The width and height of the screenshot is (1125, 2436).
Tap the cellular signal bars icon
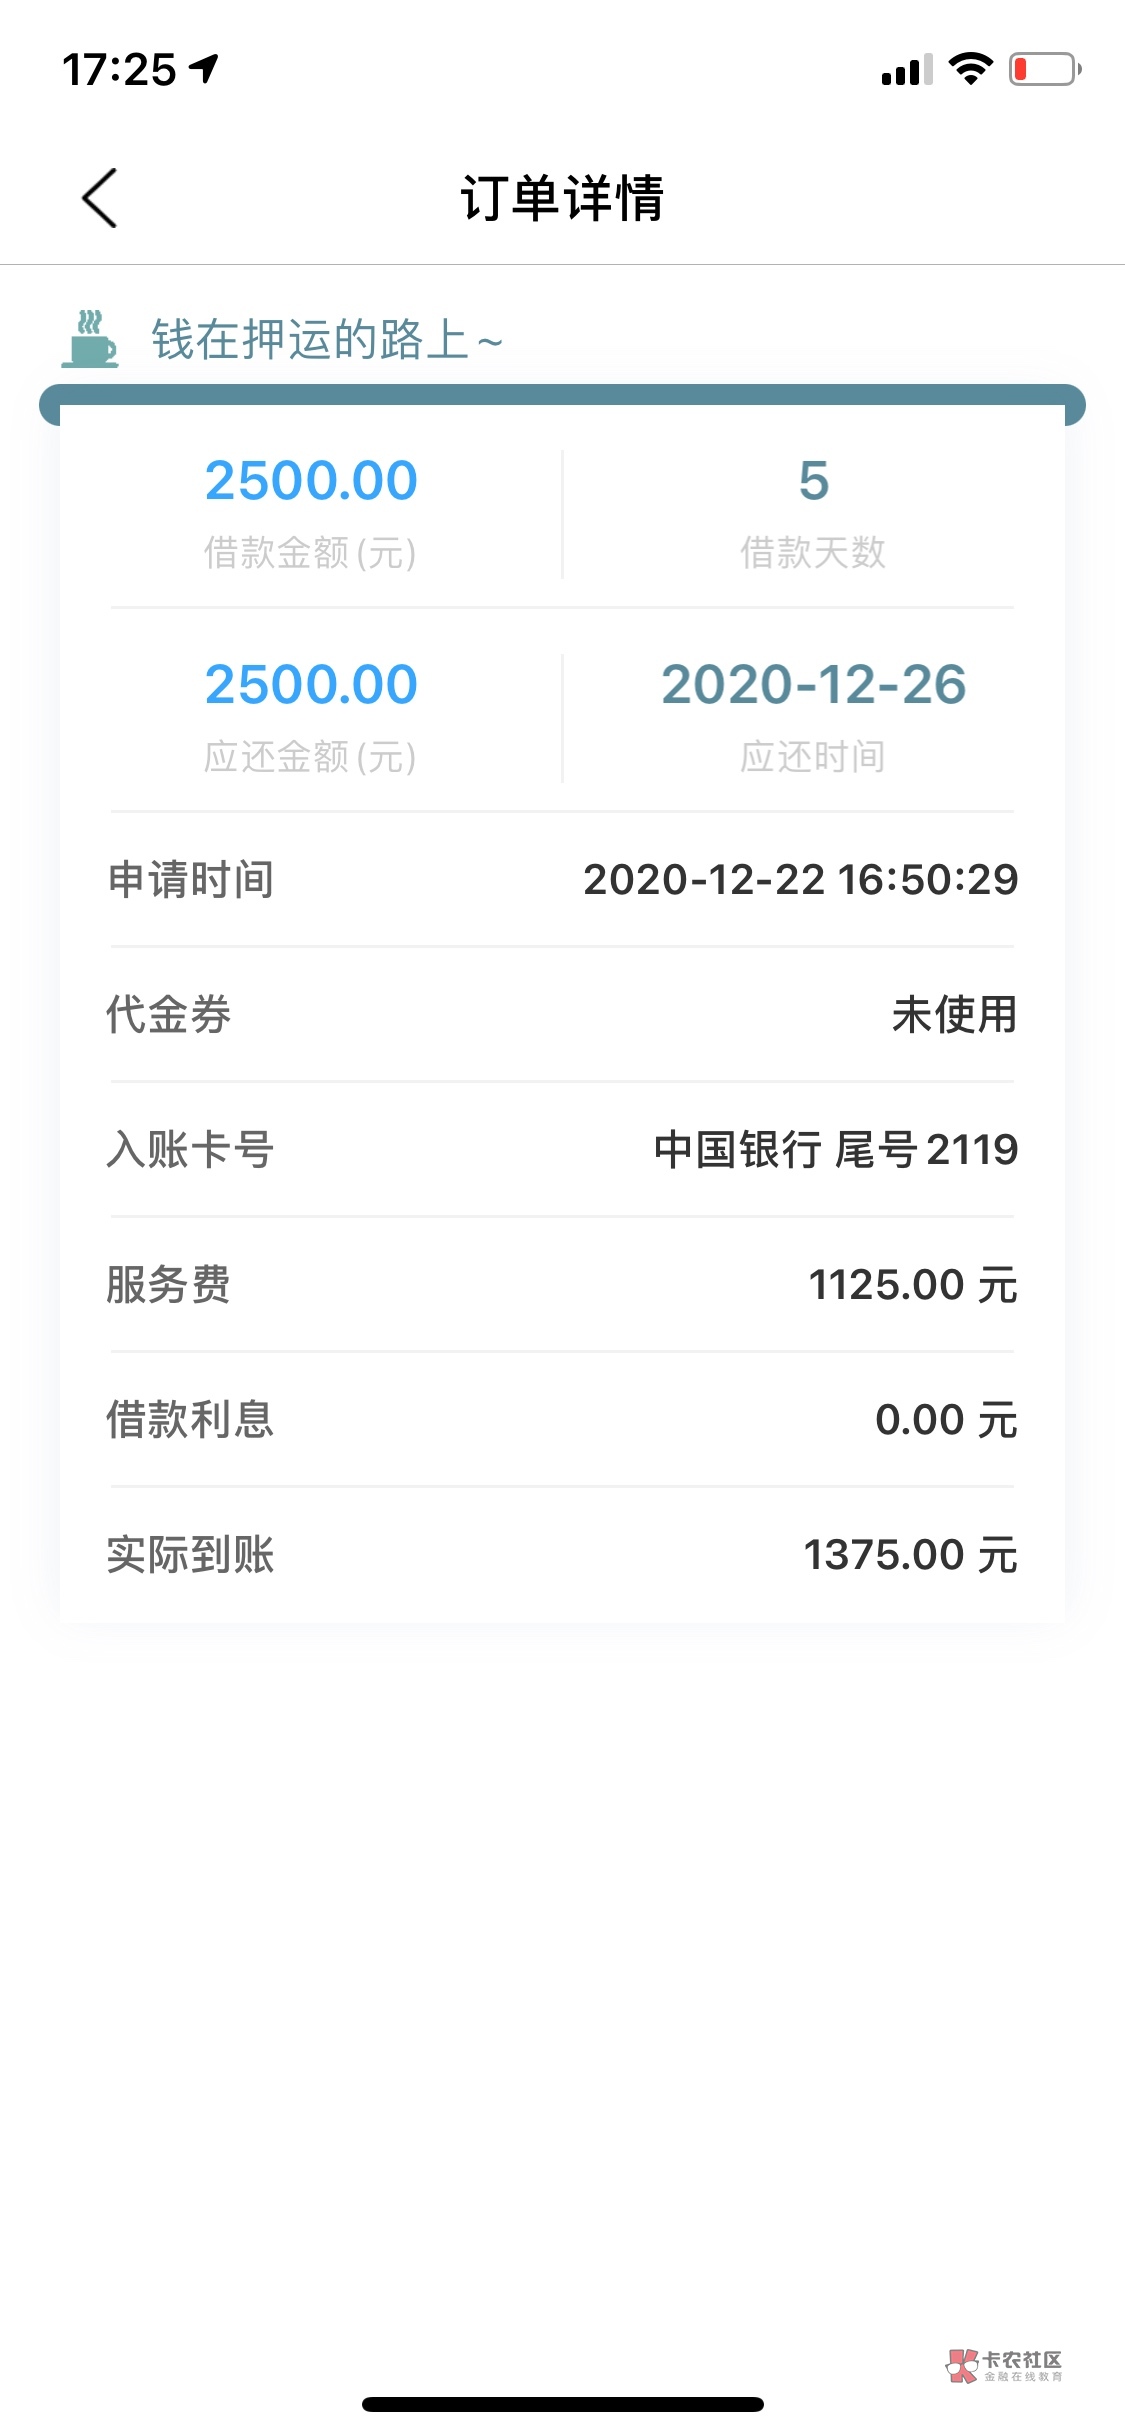click(906, 70)
